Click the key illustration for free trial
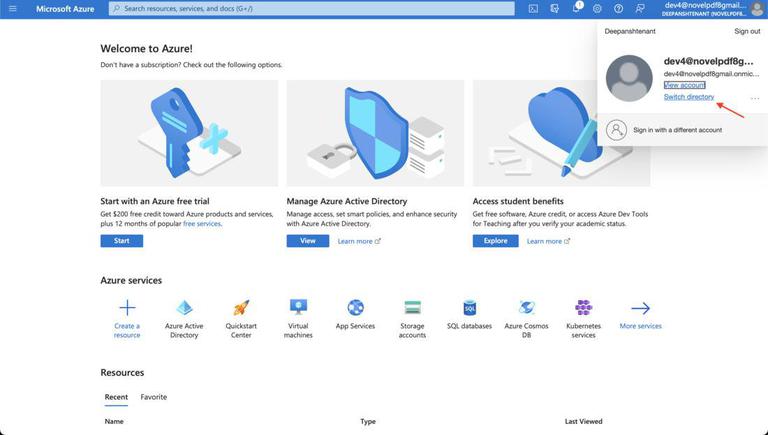The image size is (768, 435). [189, 133]
